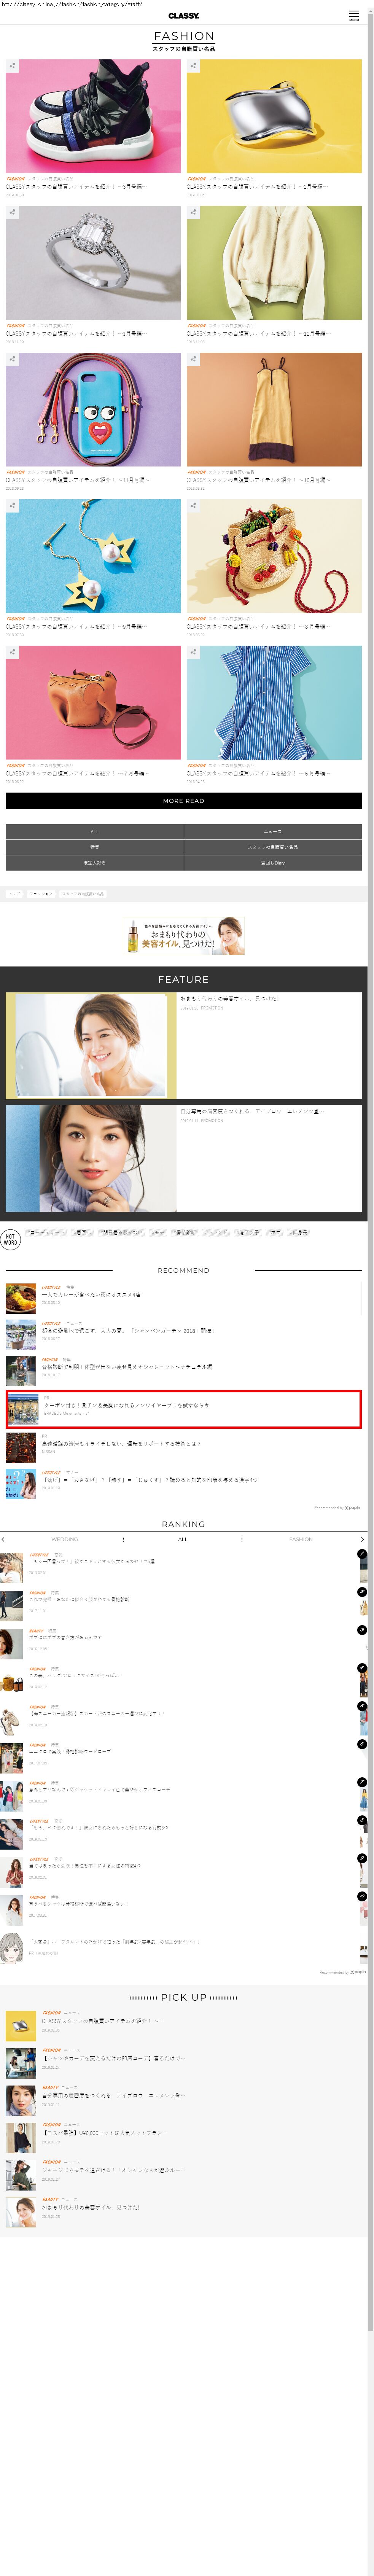
Task: Click the 2月号編 article title link
Action: (x=257, y=187)
